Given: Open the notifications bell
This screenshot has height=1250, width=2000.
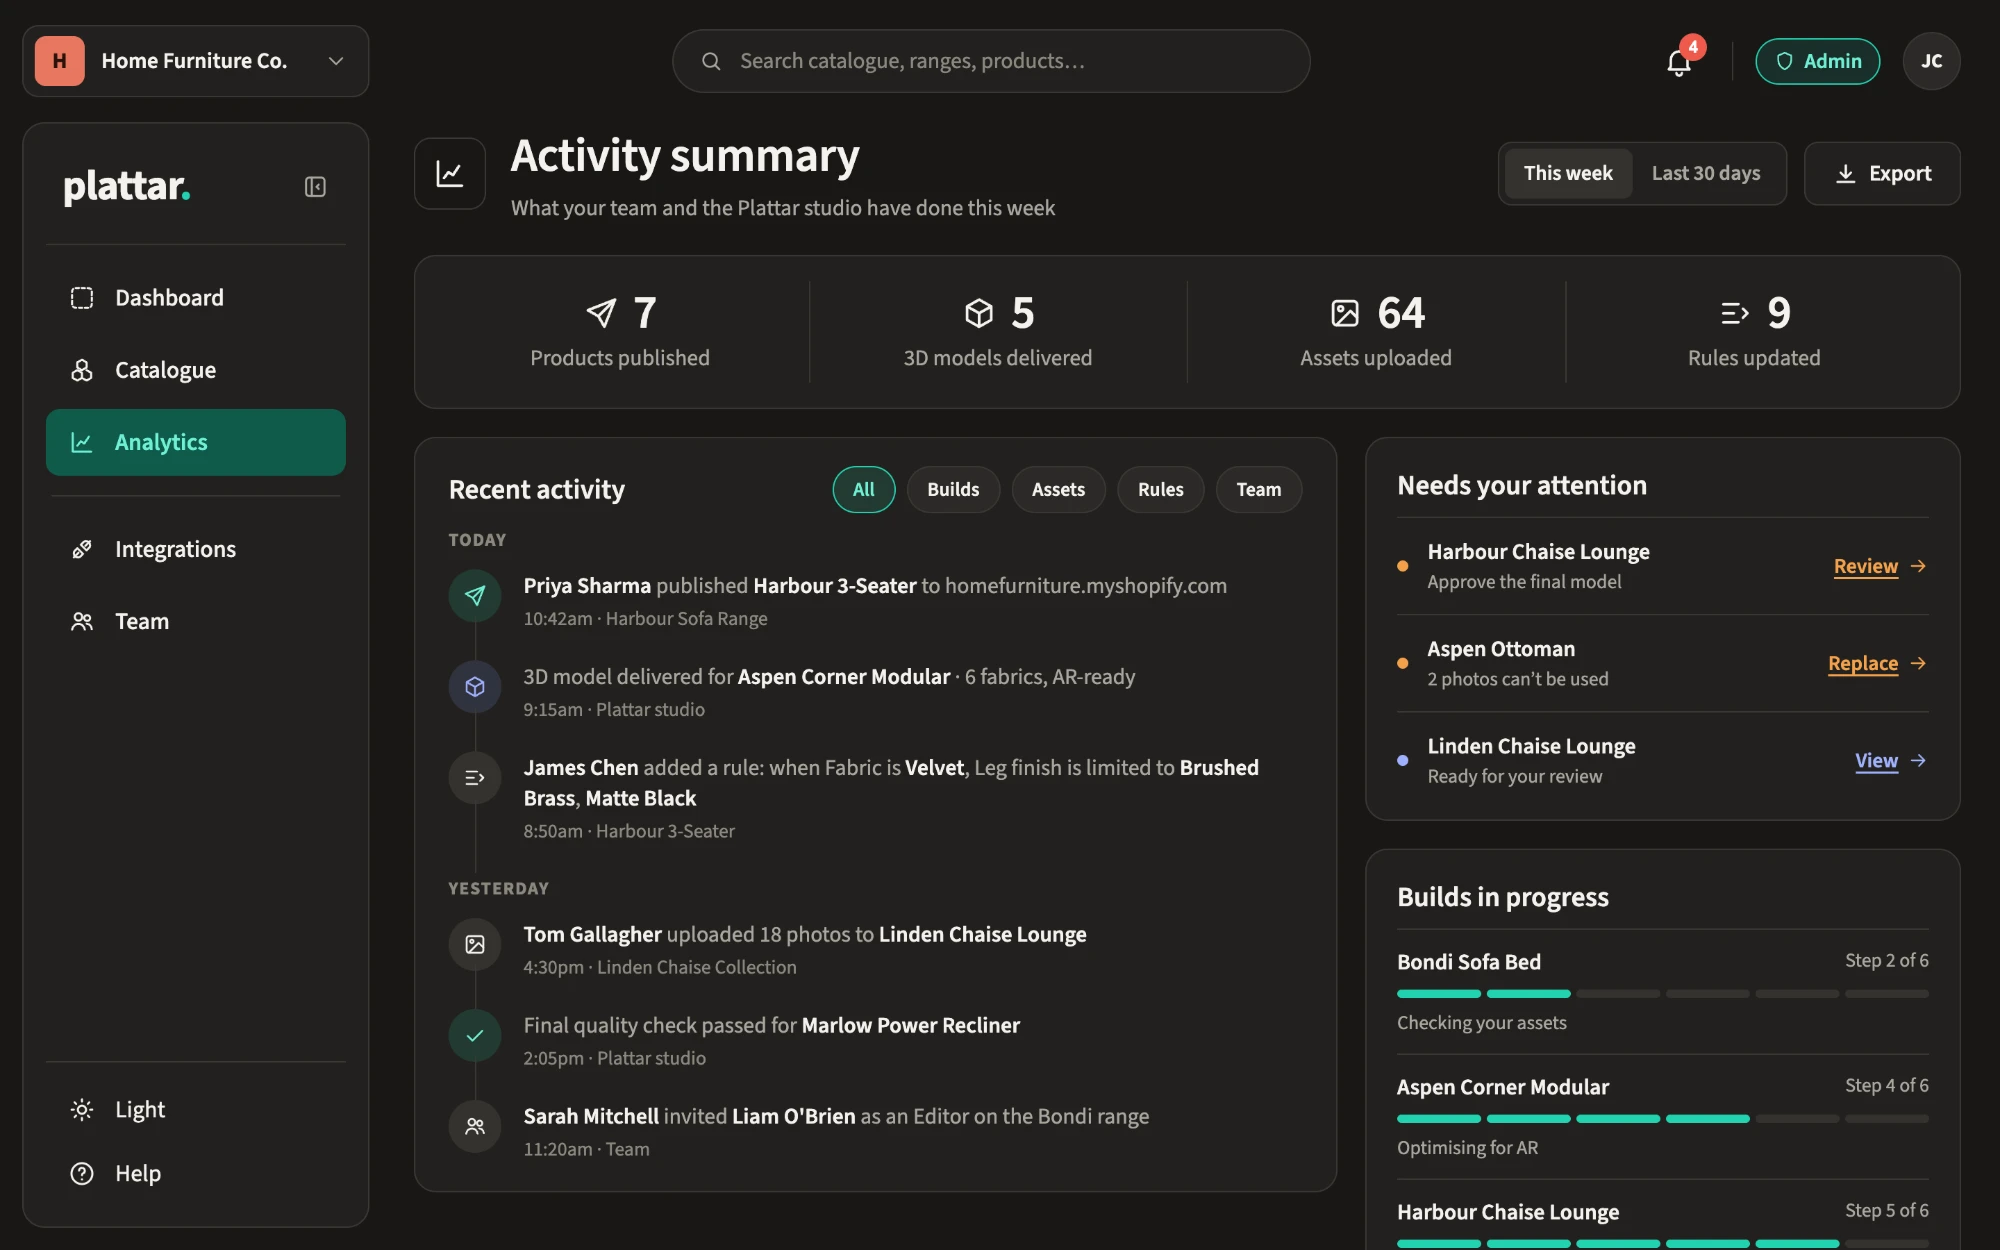Looking at the screenshot, I should (1679, 62).
